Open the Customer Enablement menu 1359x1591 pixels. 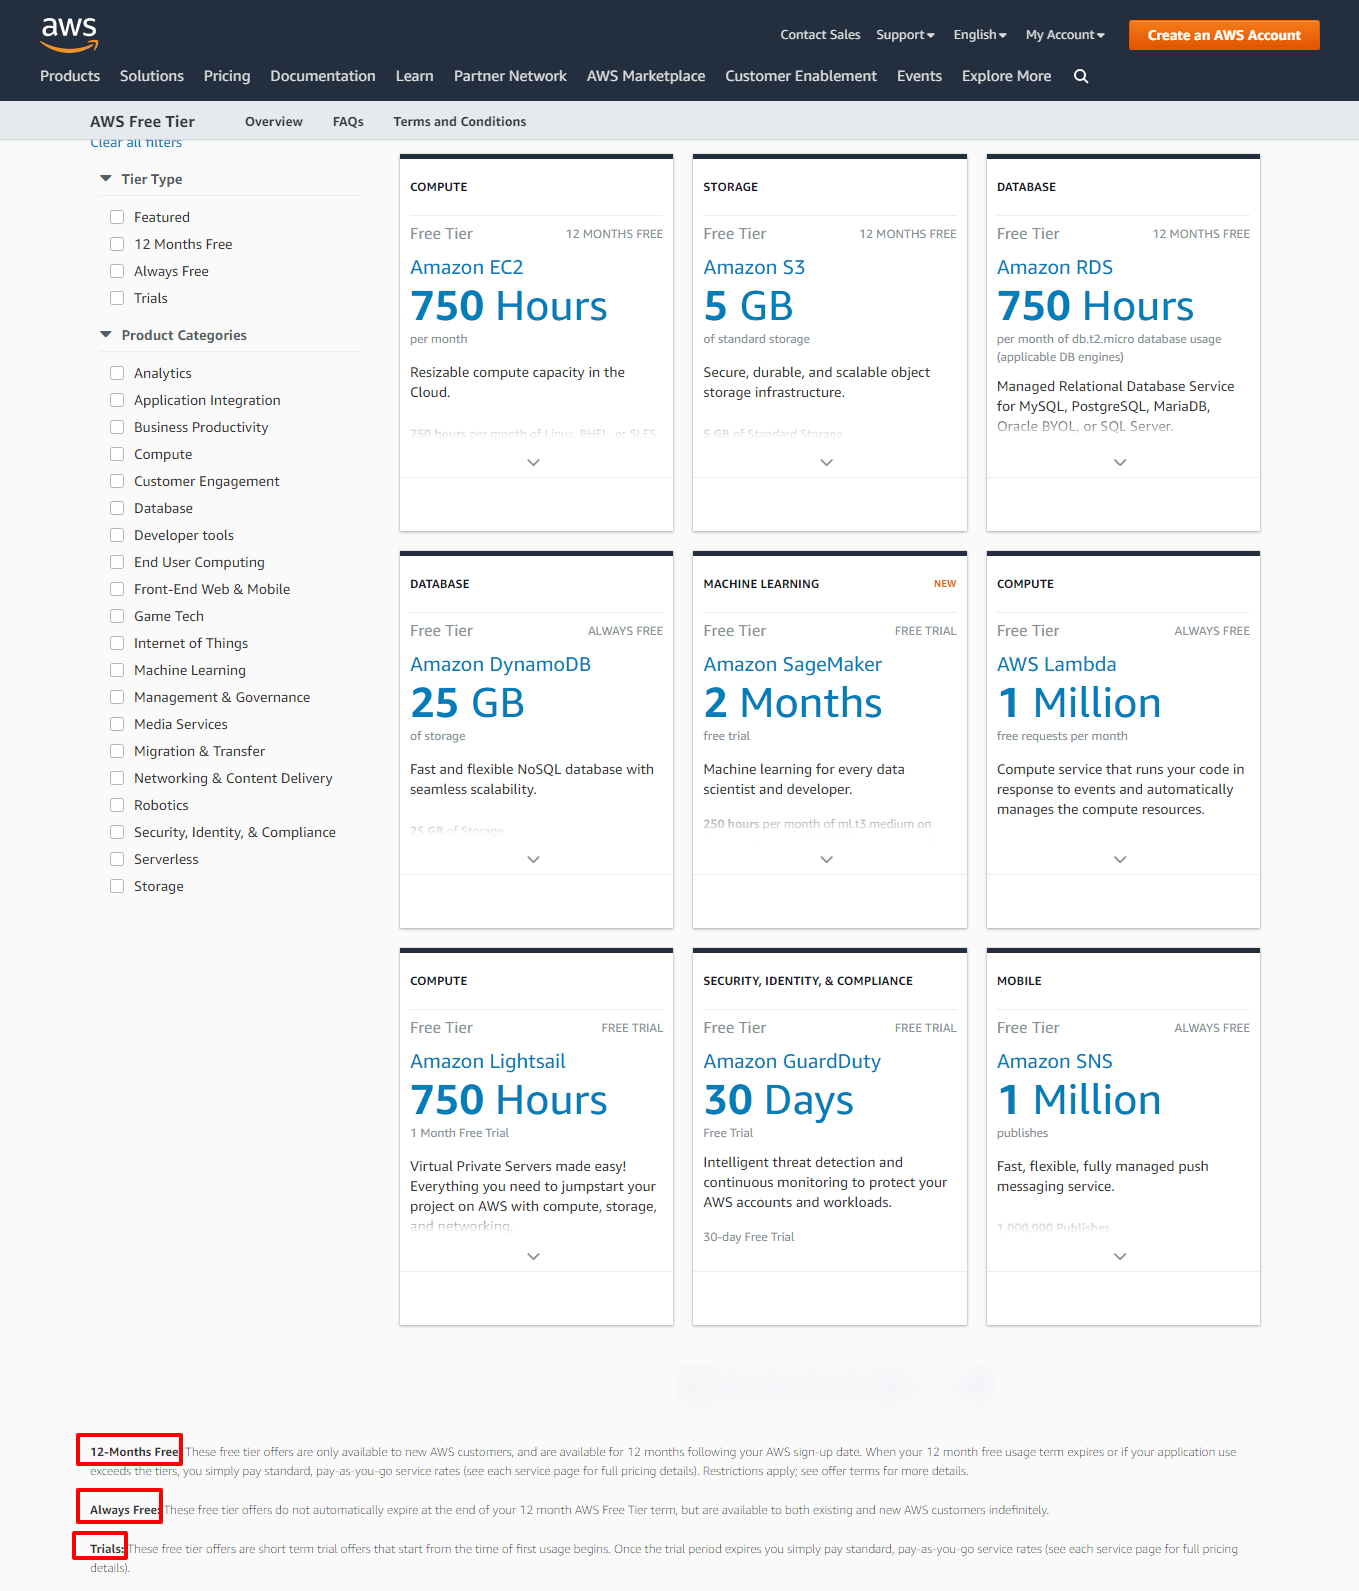point(801,76)
